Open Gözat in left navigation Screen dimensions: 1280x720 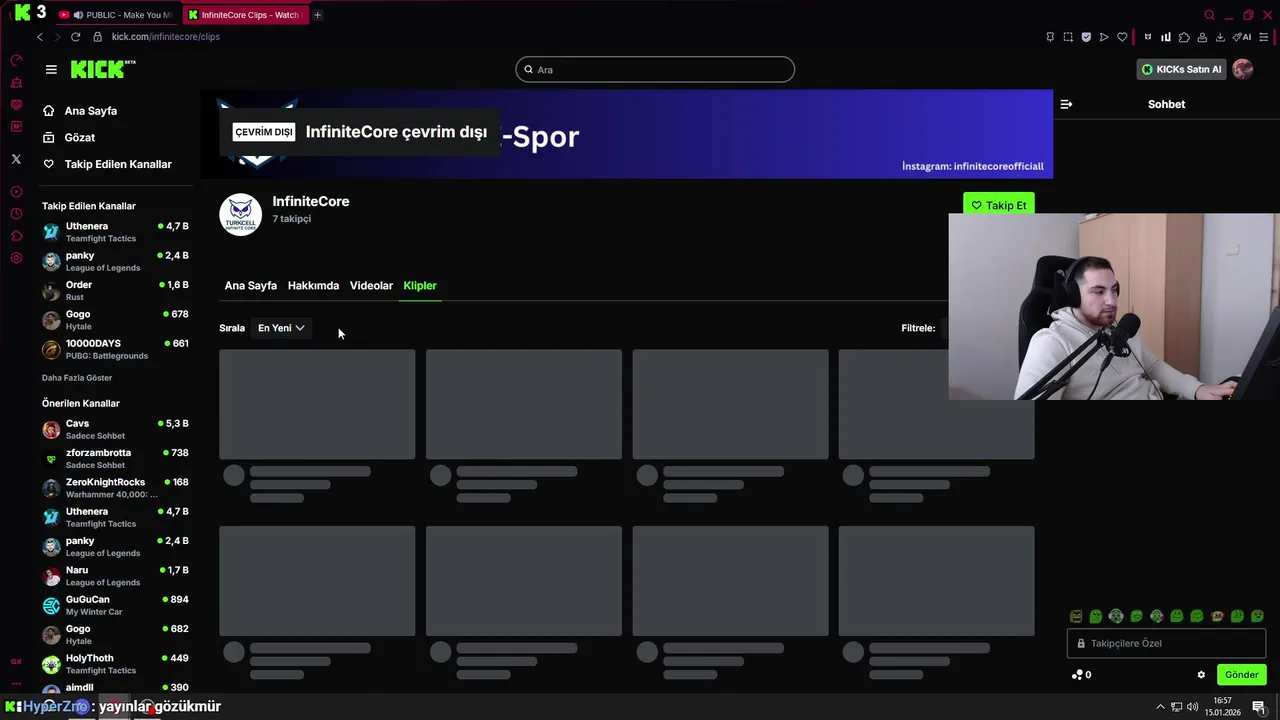69,137
